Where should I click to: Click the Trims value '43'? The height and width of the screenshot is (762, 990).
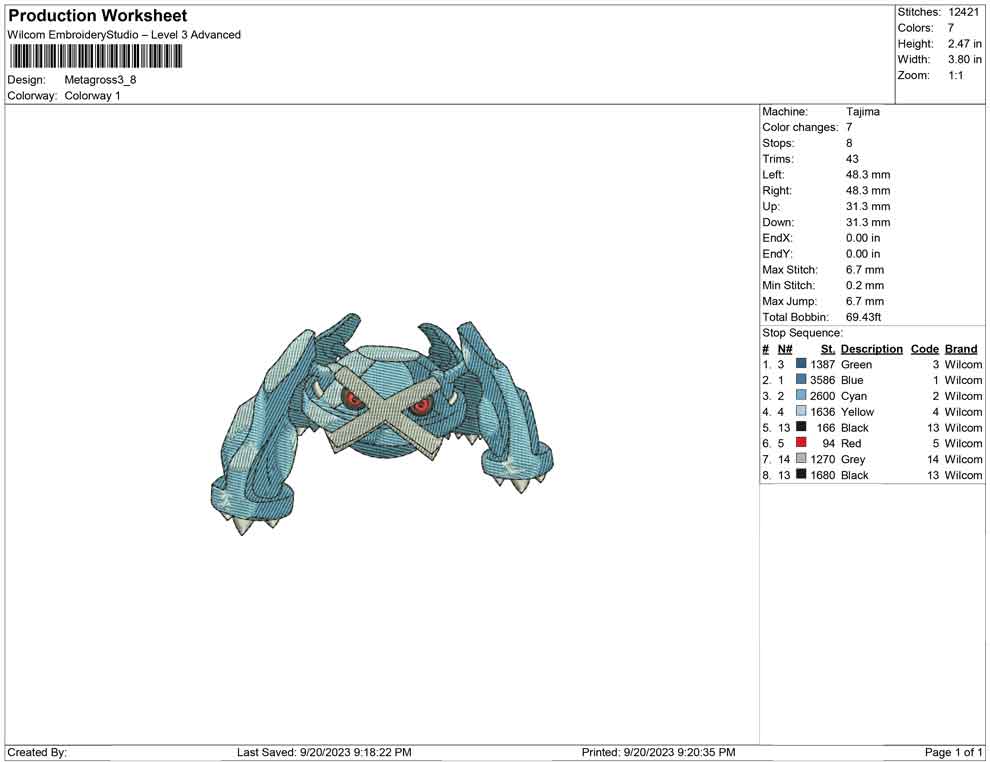[x=852, y=159]
